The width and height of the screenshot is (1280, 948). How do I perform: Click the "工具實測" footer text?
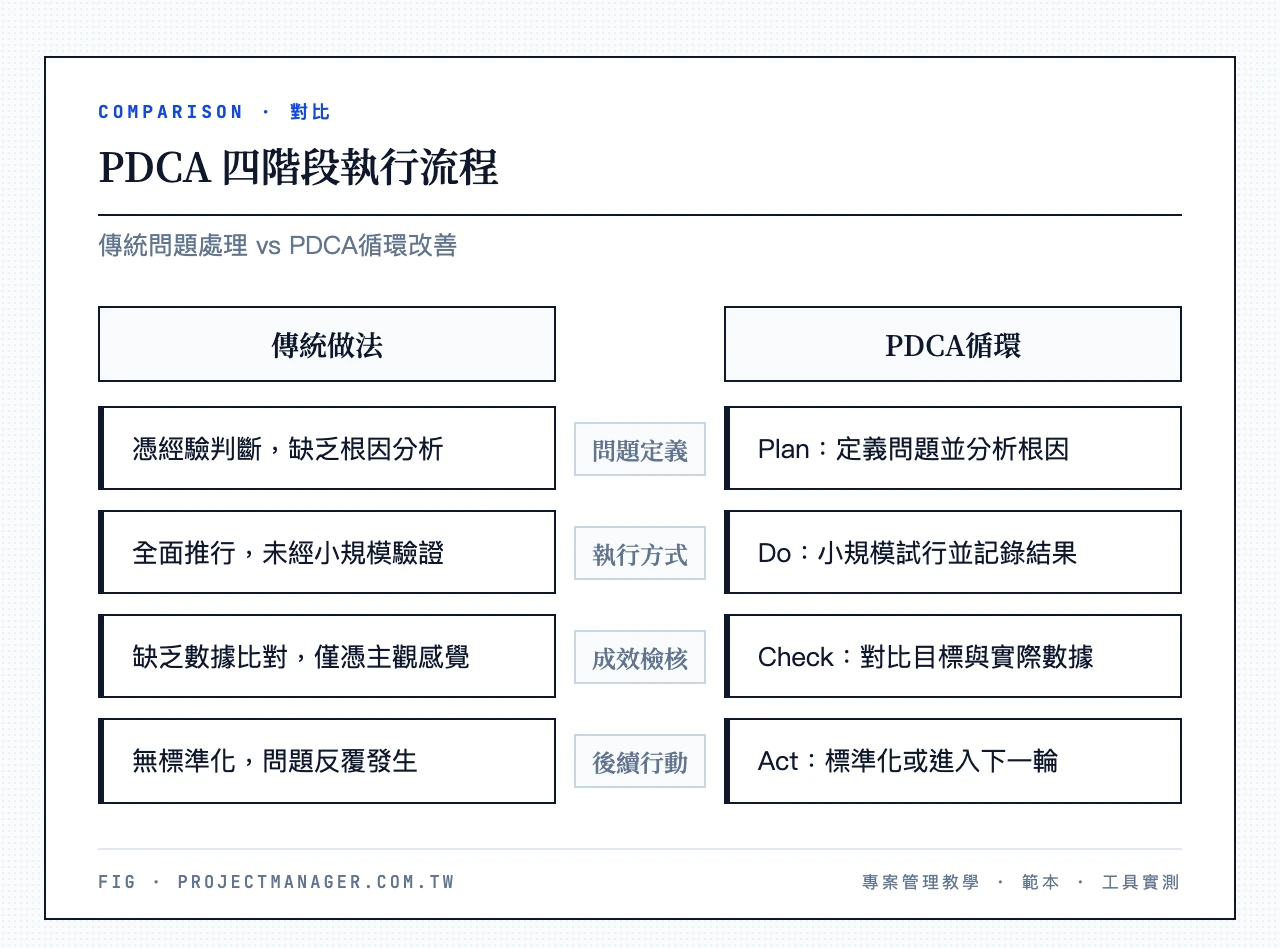(1141, 882)
